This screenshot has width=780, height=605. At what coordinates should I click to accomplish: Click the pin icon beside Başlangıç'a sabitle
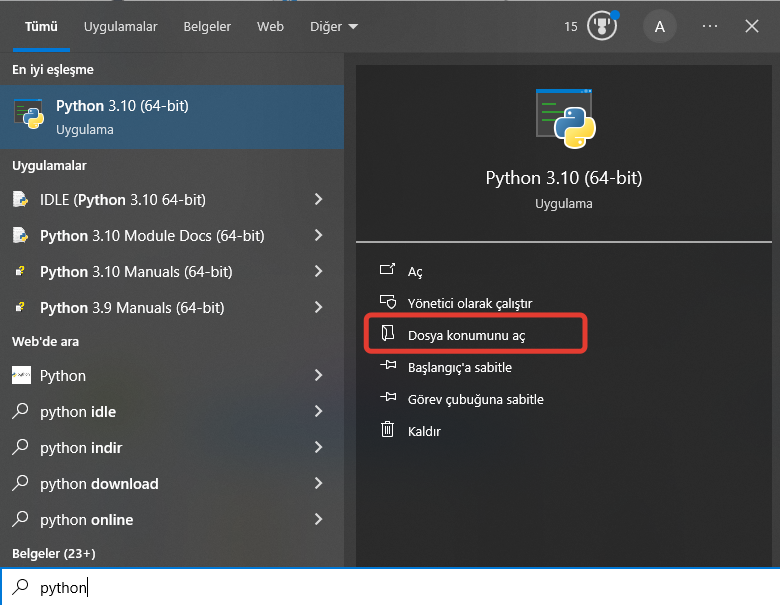pyautogui.click(x=388, y=367)
